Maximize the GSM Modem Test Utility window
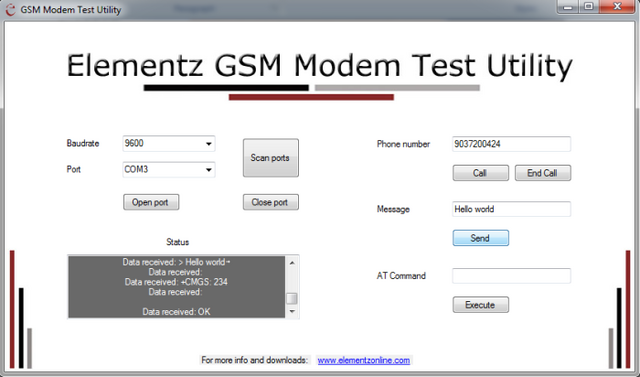640x377 pixels. coord(589,7)
